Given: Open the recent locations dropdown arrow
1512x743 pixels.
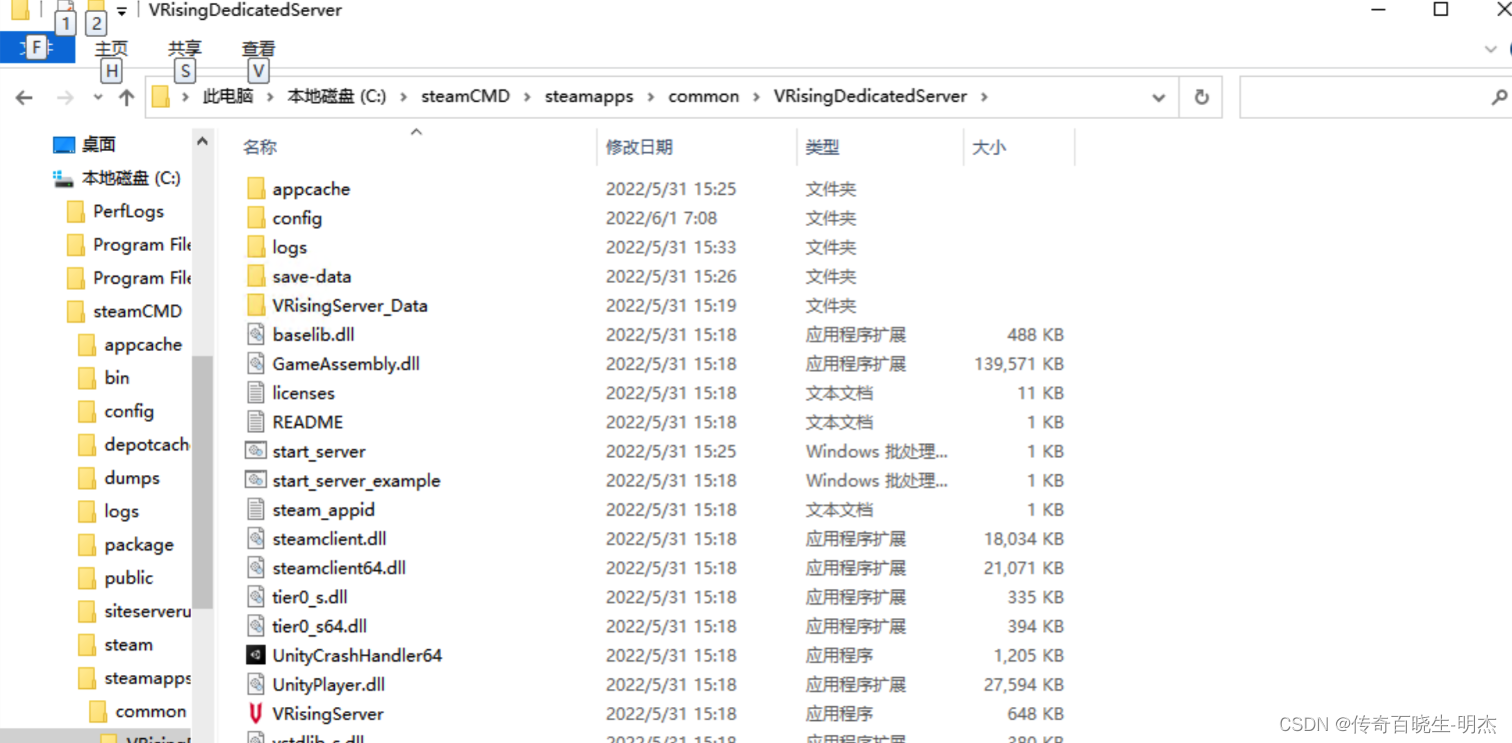Looking at the screenshot, I should point(97,97).
